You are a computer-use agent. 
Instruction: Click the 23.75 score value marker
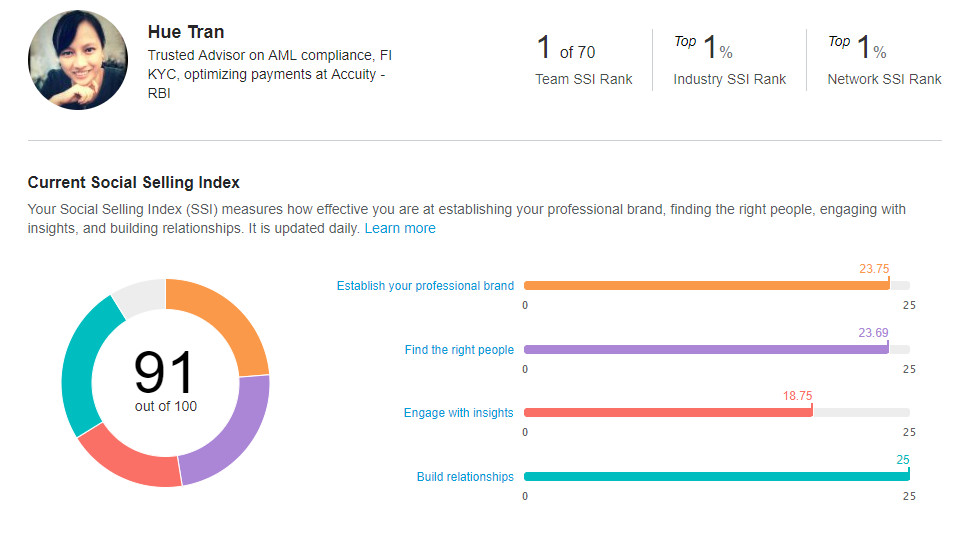(x=874, y=269)
